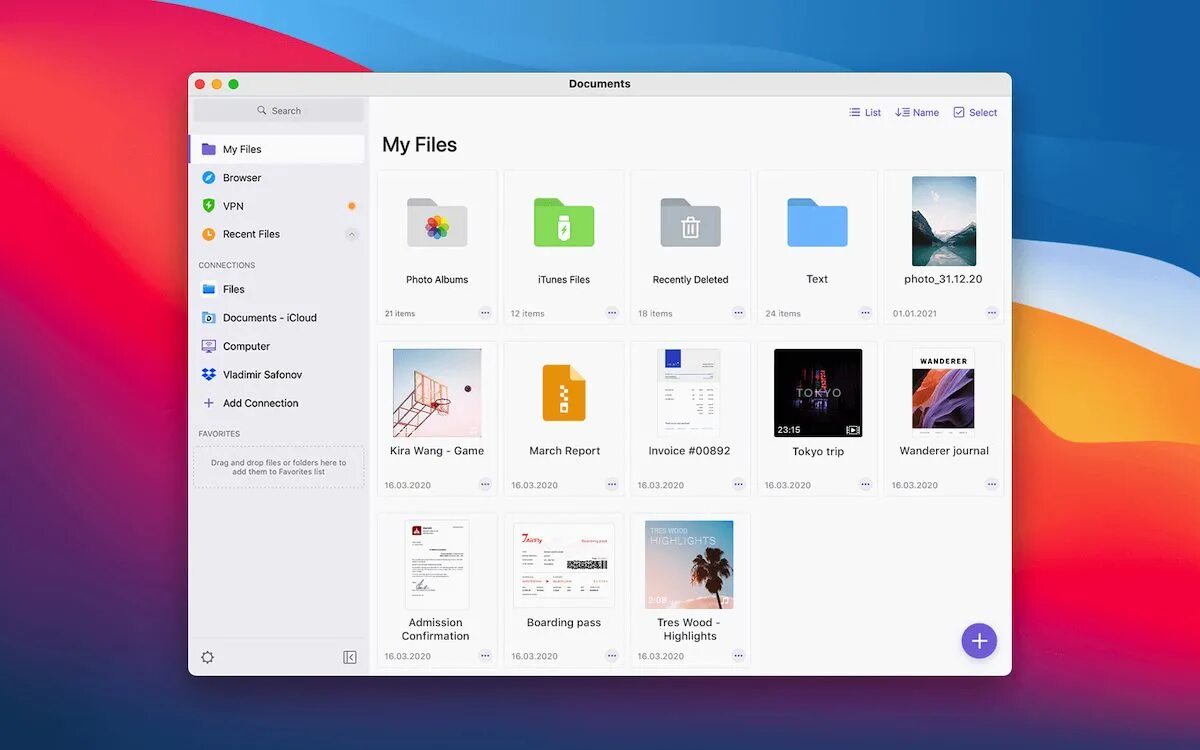Screen dimensions: 1200x750
Task: Open more options for Tres Wood - Highlights
Action: point(738,656)
